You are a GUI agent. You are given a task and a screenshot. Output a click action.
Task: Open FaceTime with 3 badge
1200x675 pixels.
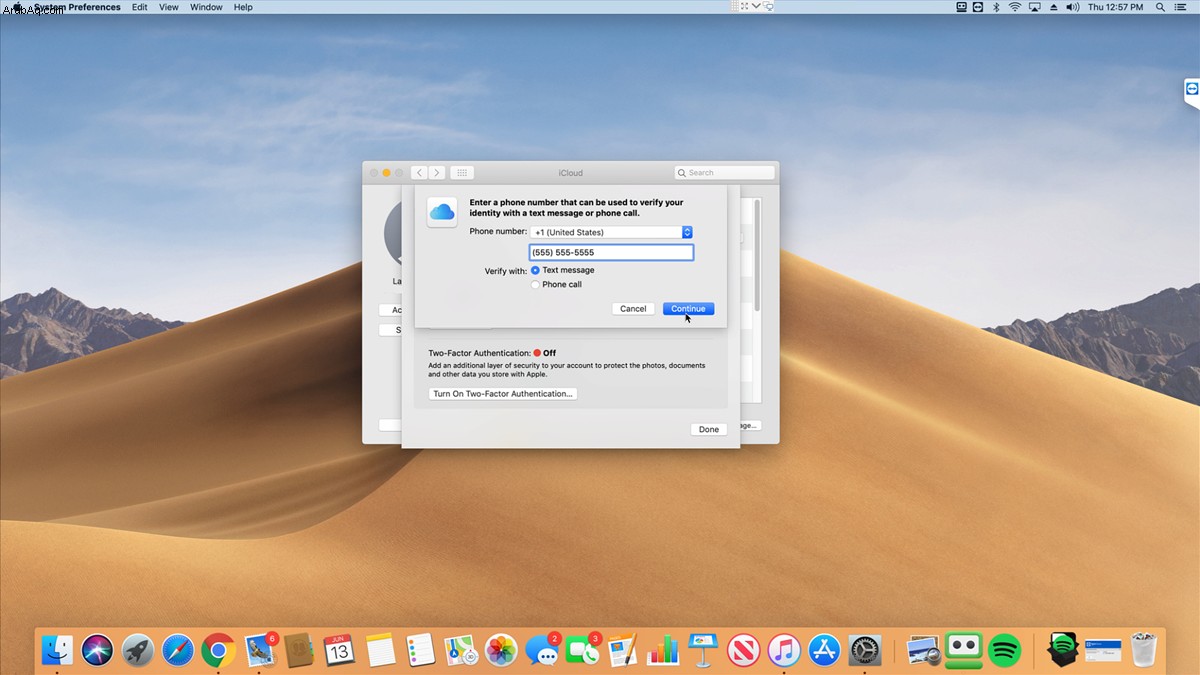pos(583,650)
